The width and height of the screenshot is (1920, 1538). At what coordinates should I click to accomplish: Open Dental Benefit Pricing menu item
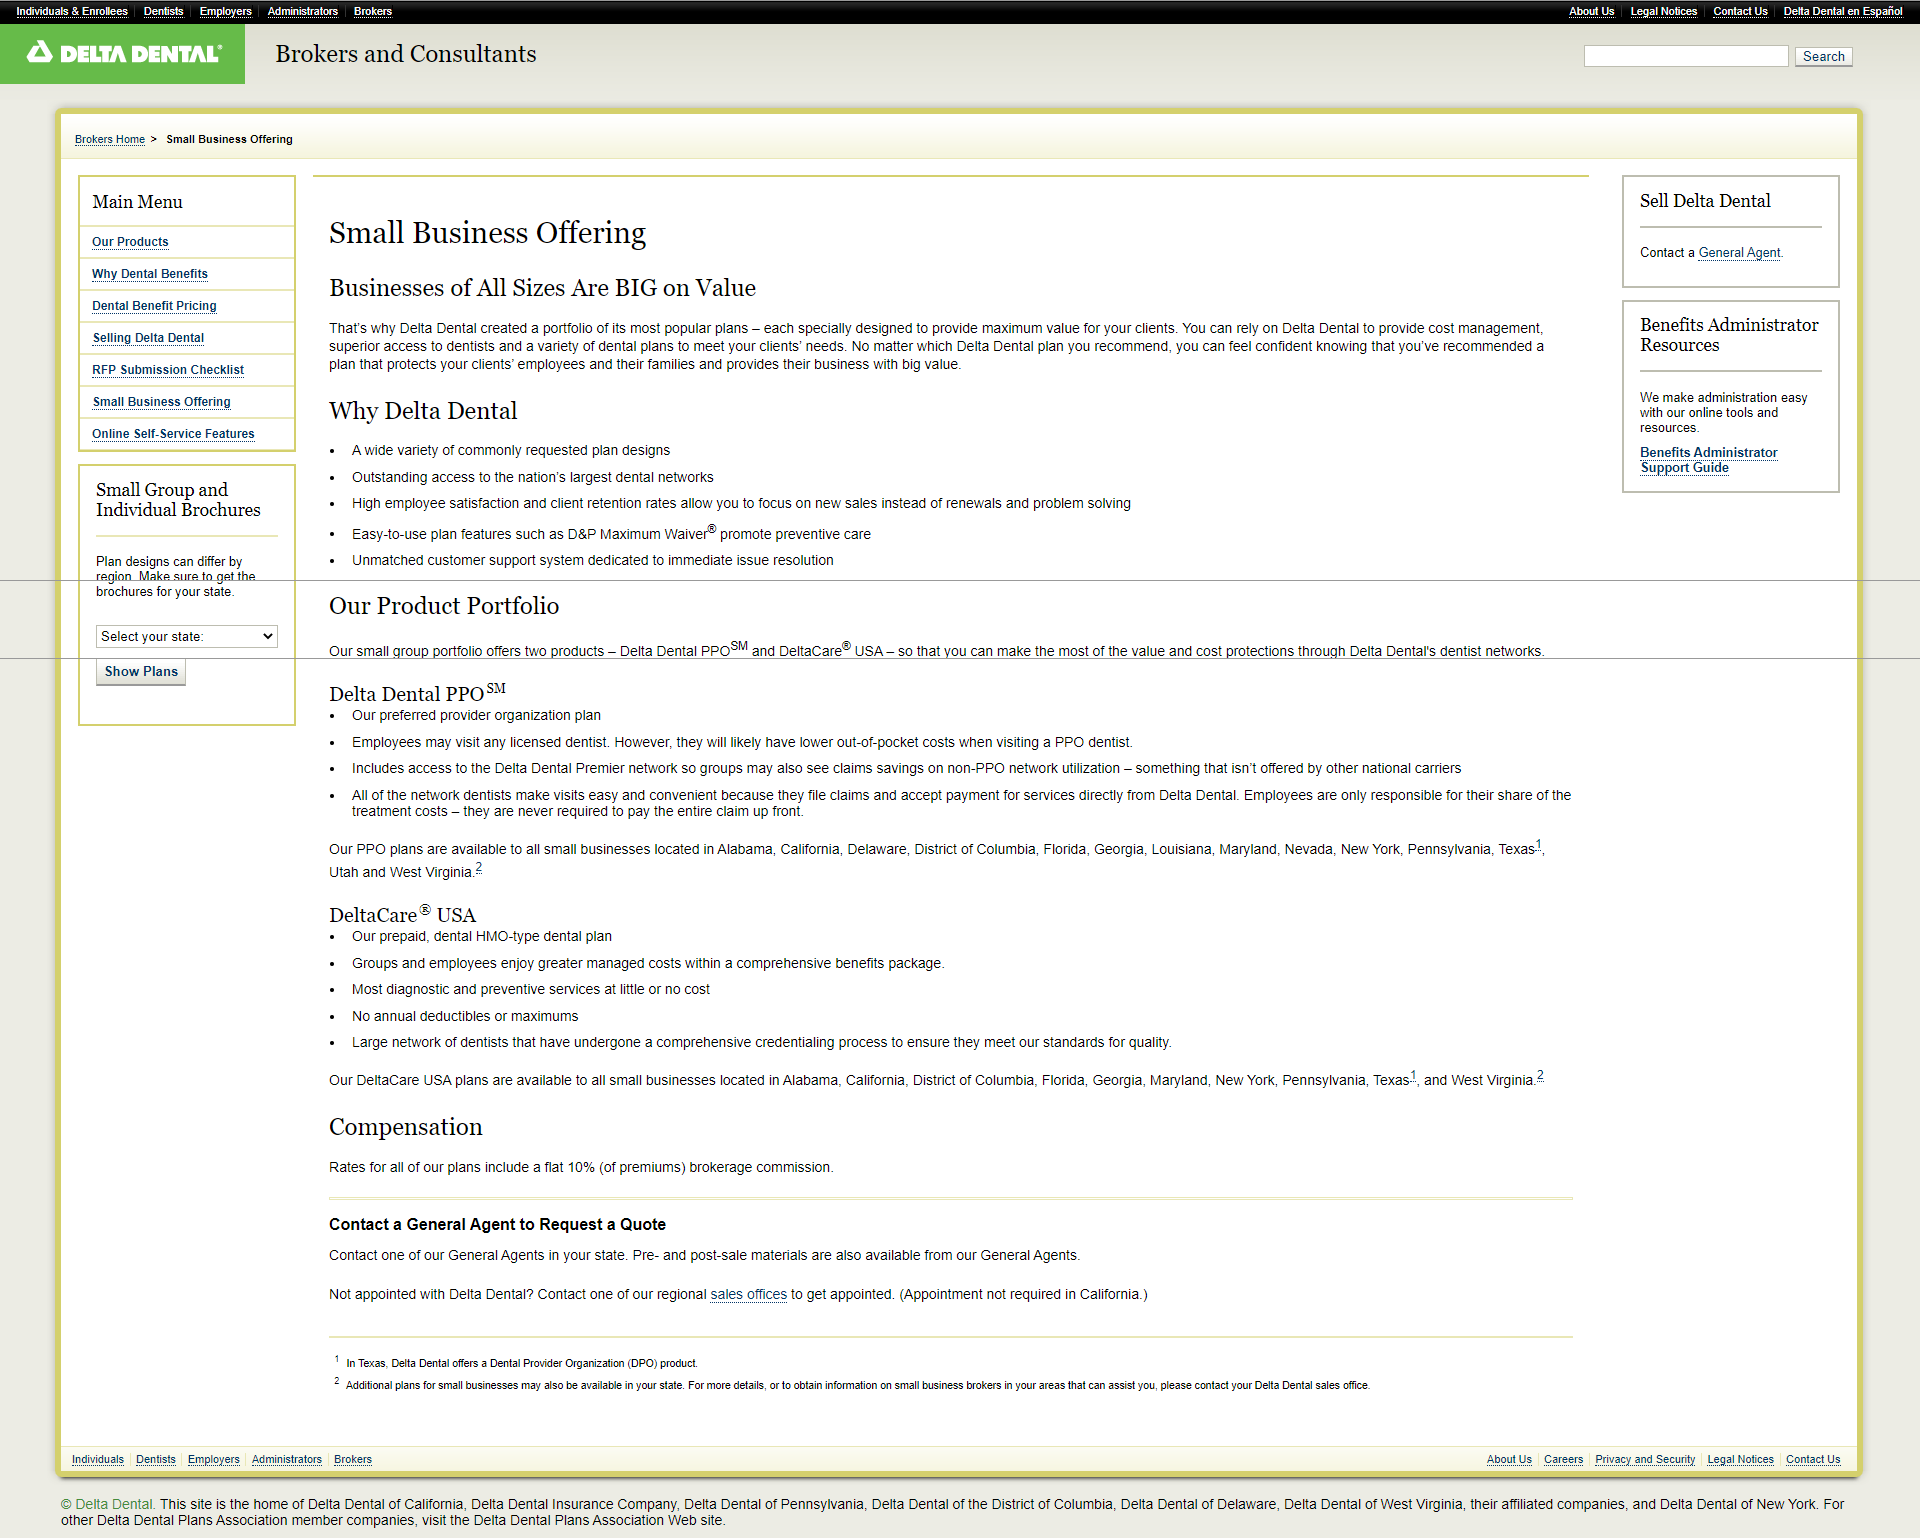(154, 306)
